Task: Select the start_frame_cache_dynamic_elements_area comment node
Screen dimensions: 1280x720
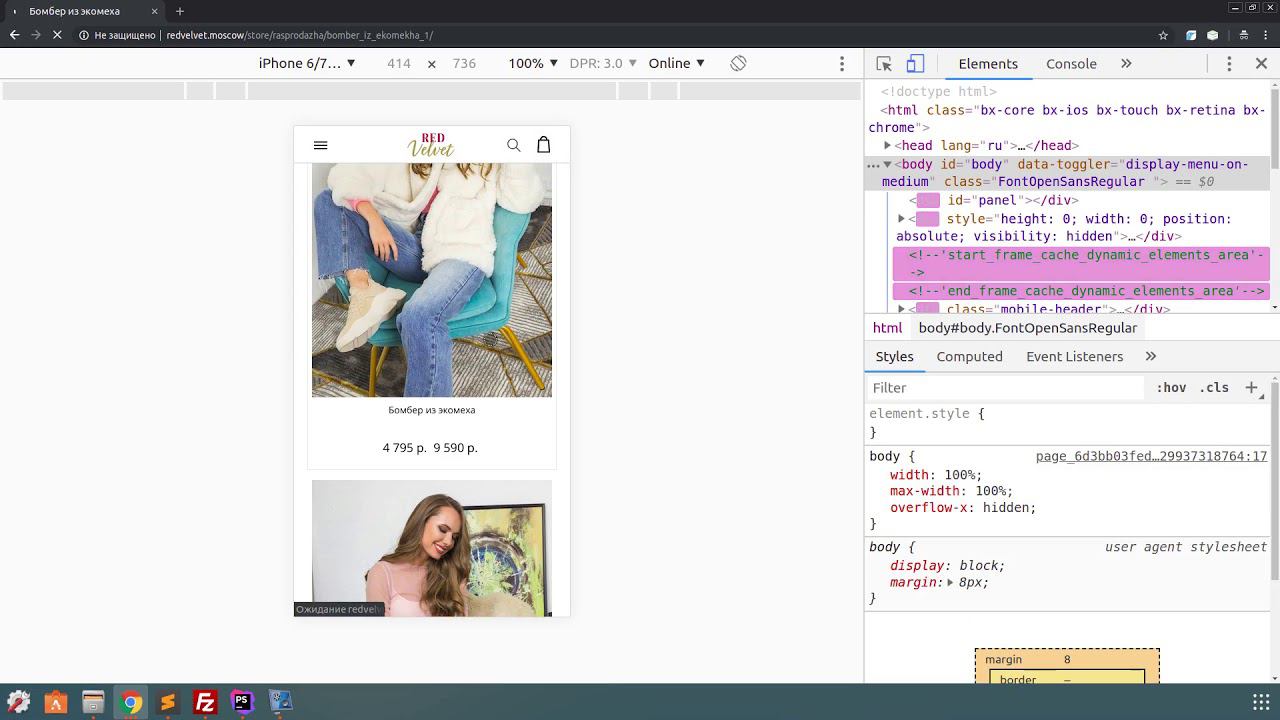Action: [1081, 263]
